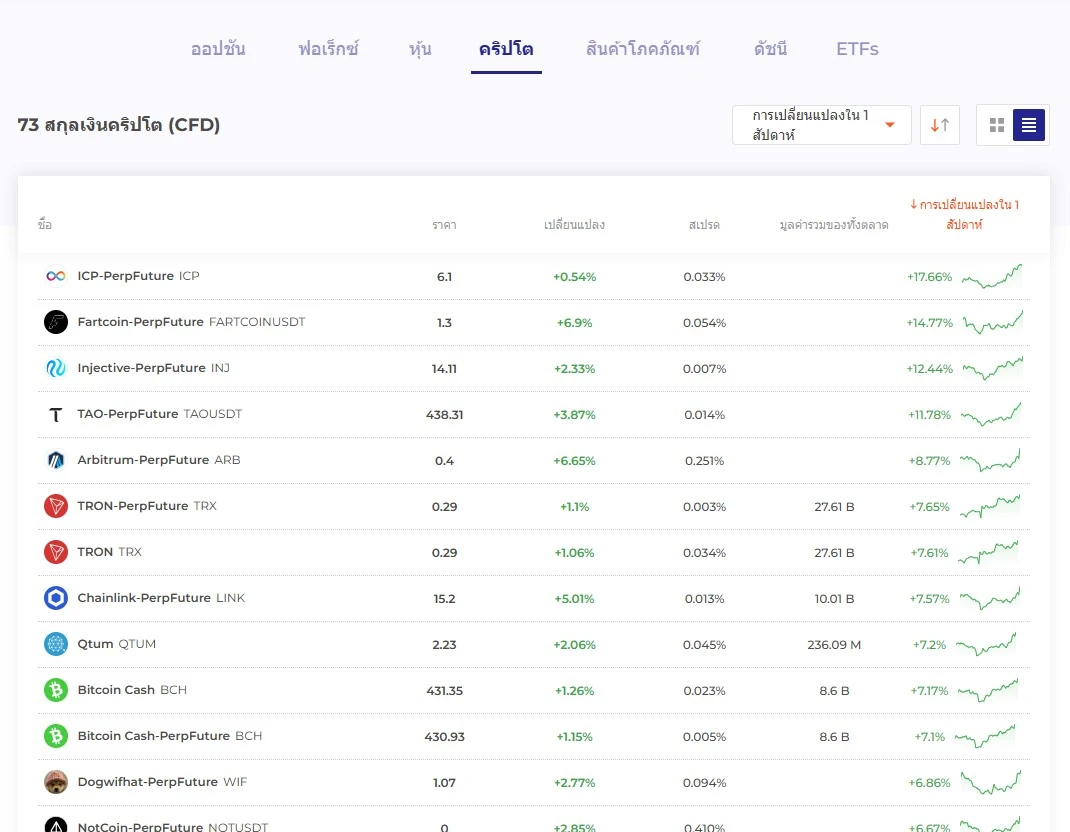Open the ออปชัน tab

(218, 49)
